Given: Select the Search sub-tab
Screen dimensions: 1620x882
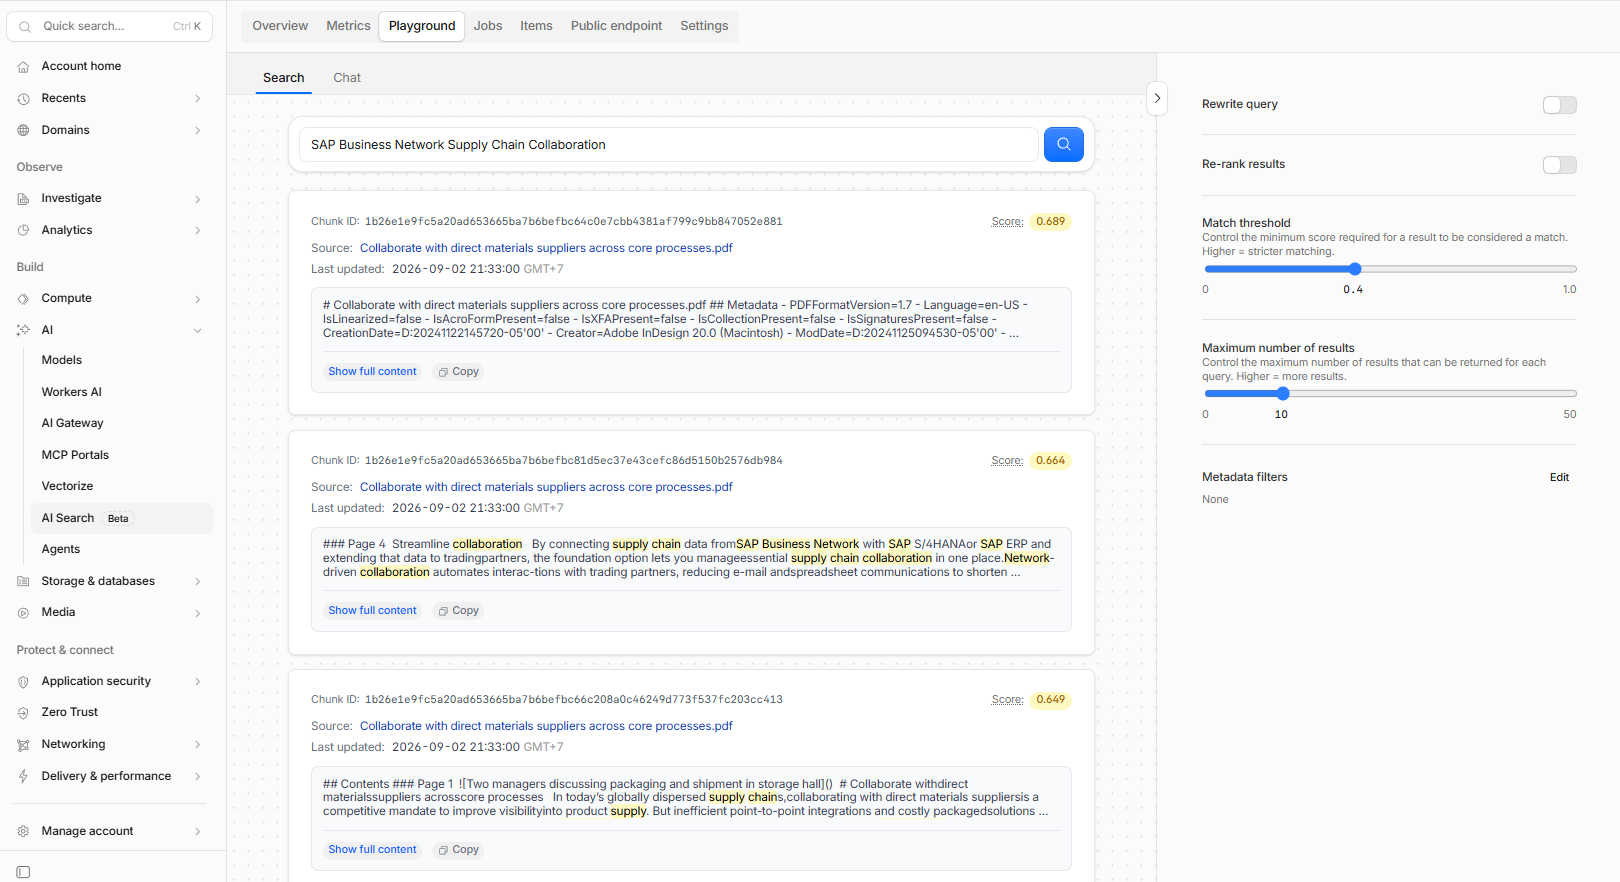Looking at the screenshot, I should pyautogui.click(x=283, y=78).
